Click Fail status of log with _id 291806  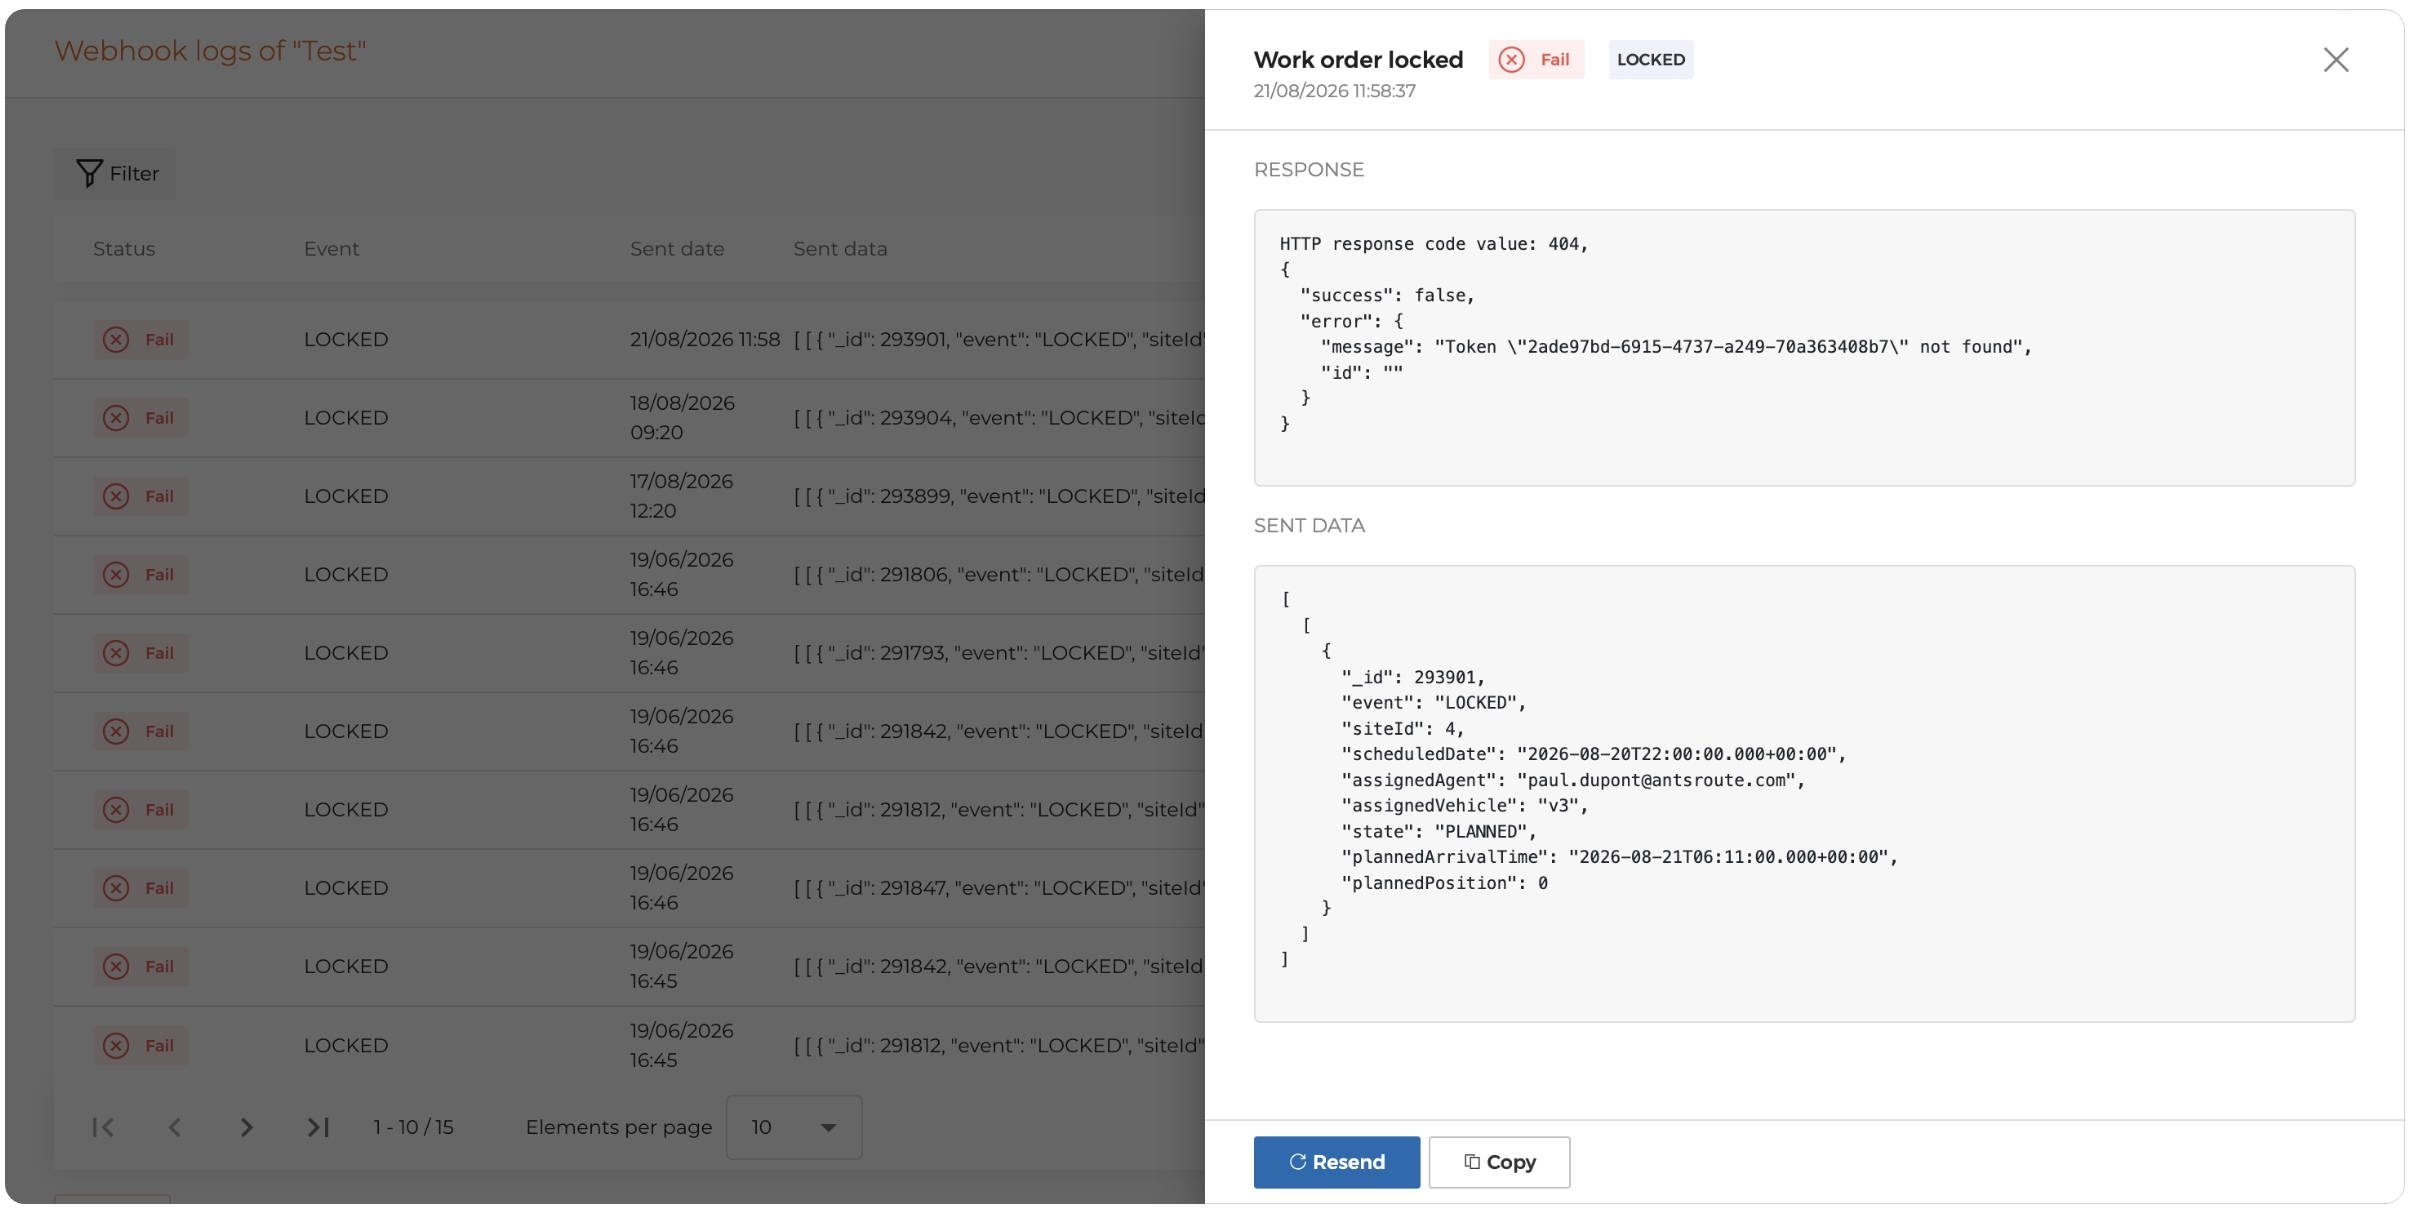140,575
